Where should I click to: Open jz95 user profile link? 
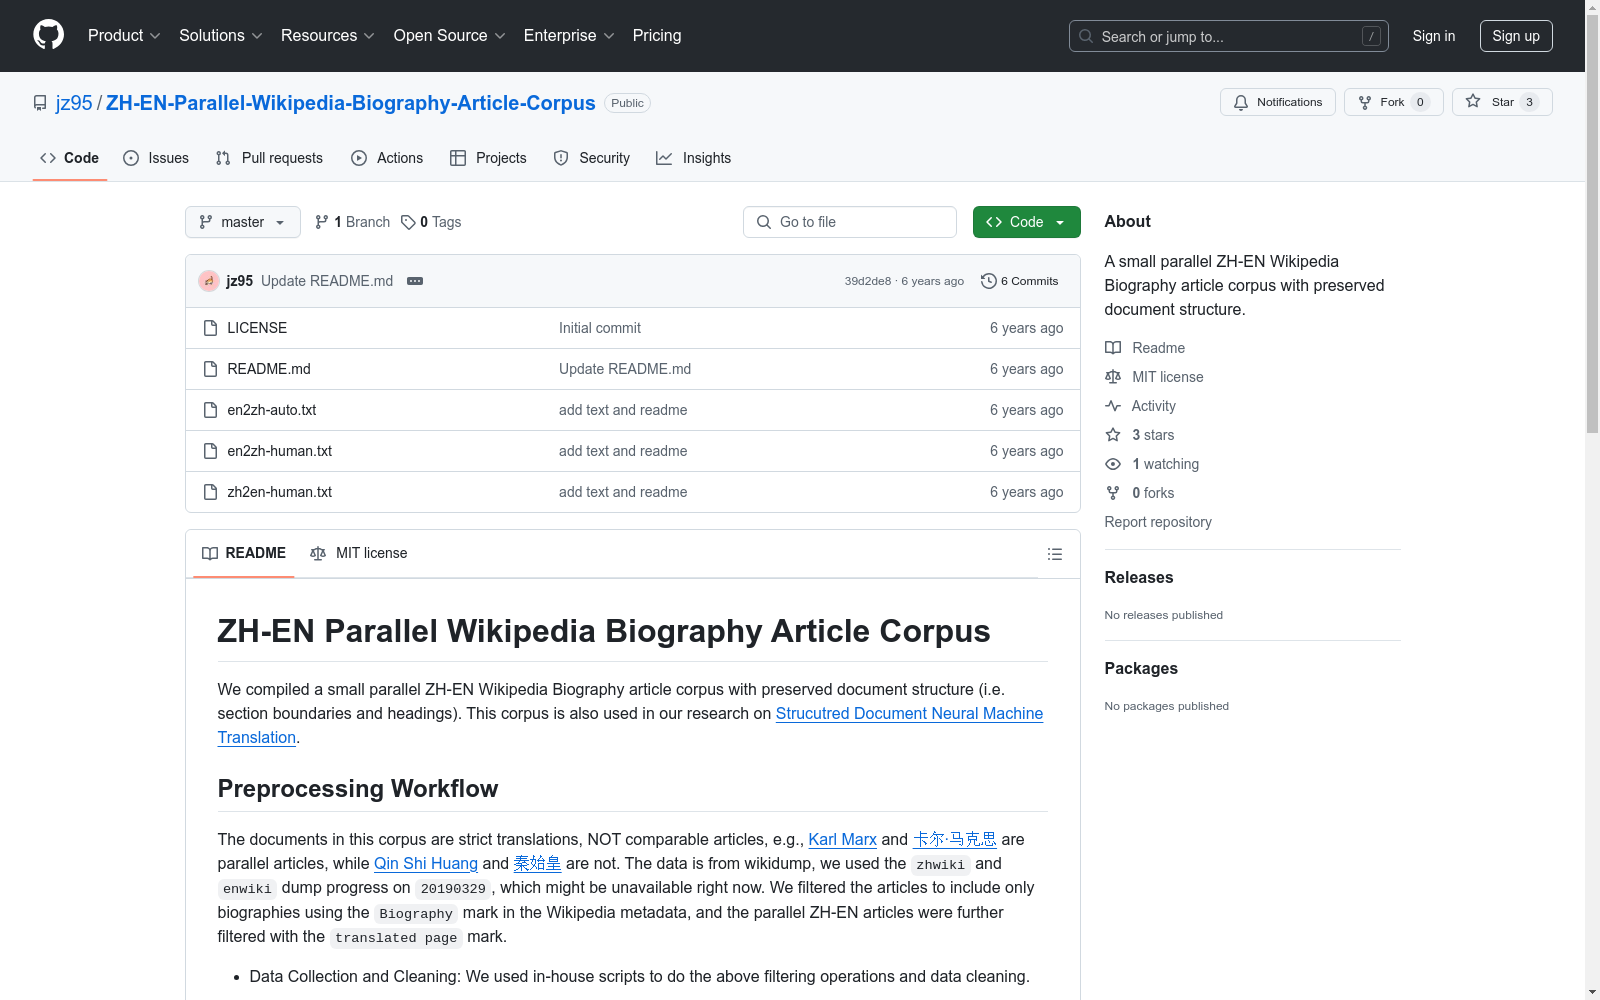pos(74,103)
